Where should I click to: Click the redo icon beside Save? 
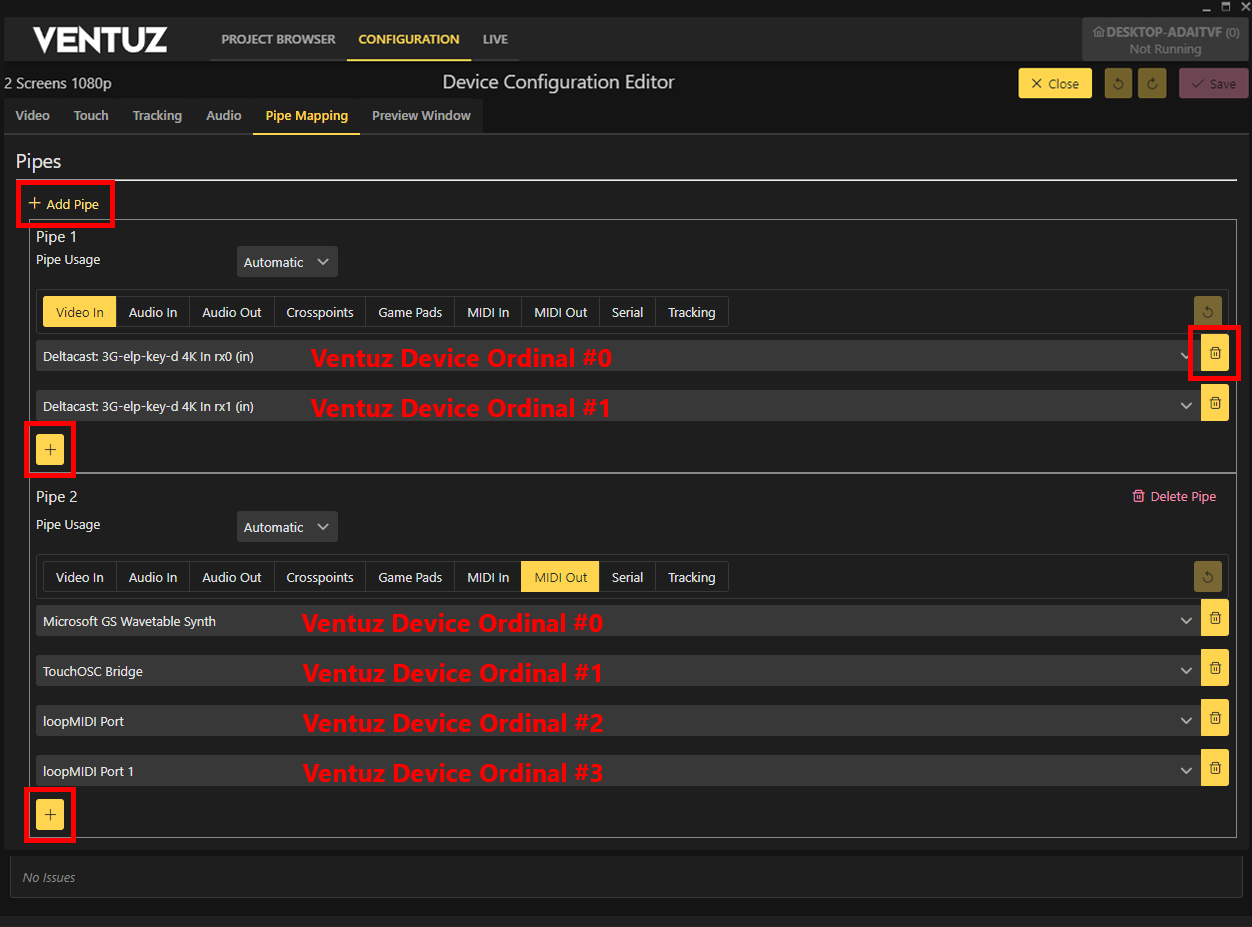[1152, 84]
